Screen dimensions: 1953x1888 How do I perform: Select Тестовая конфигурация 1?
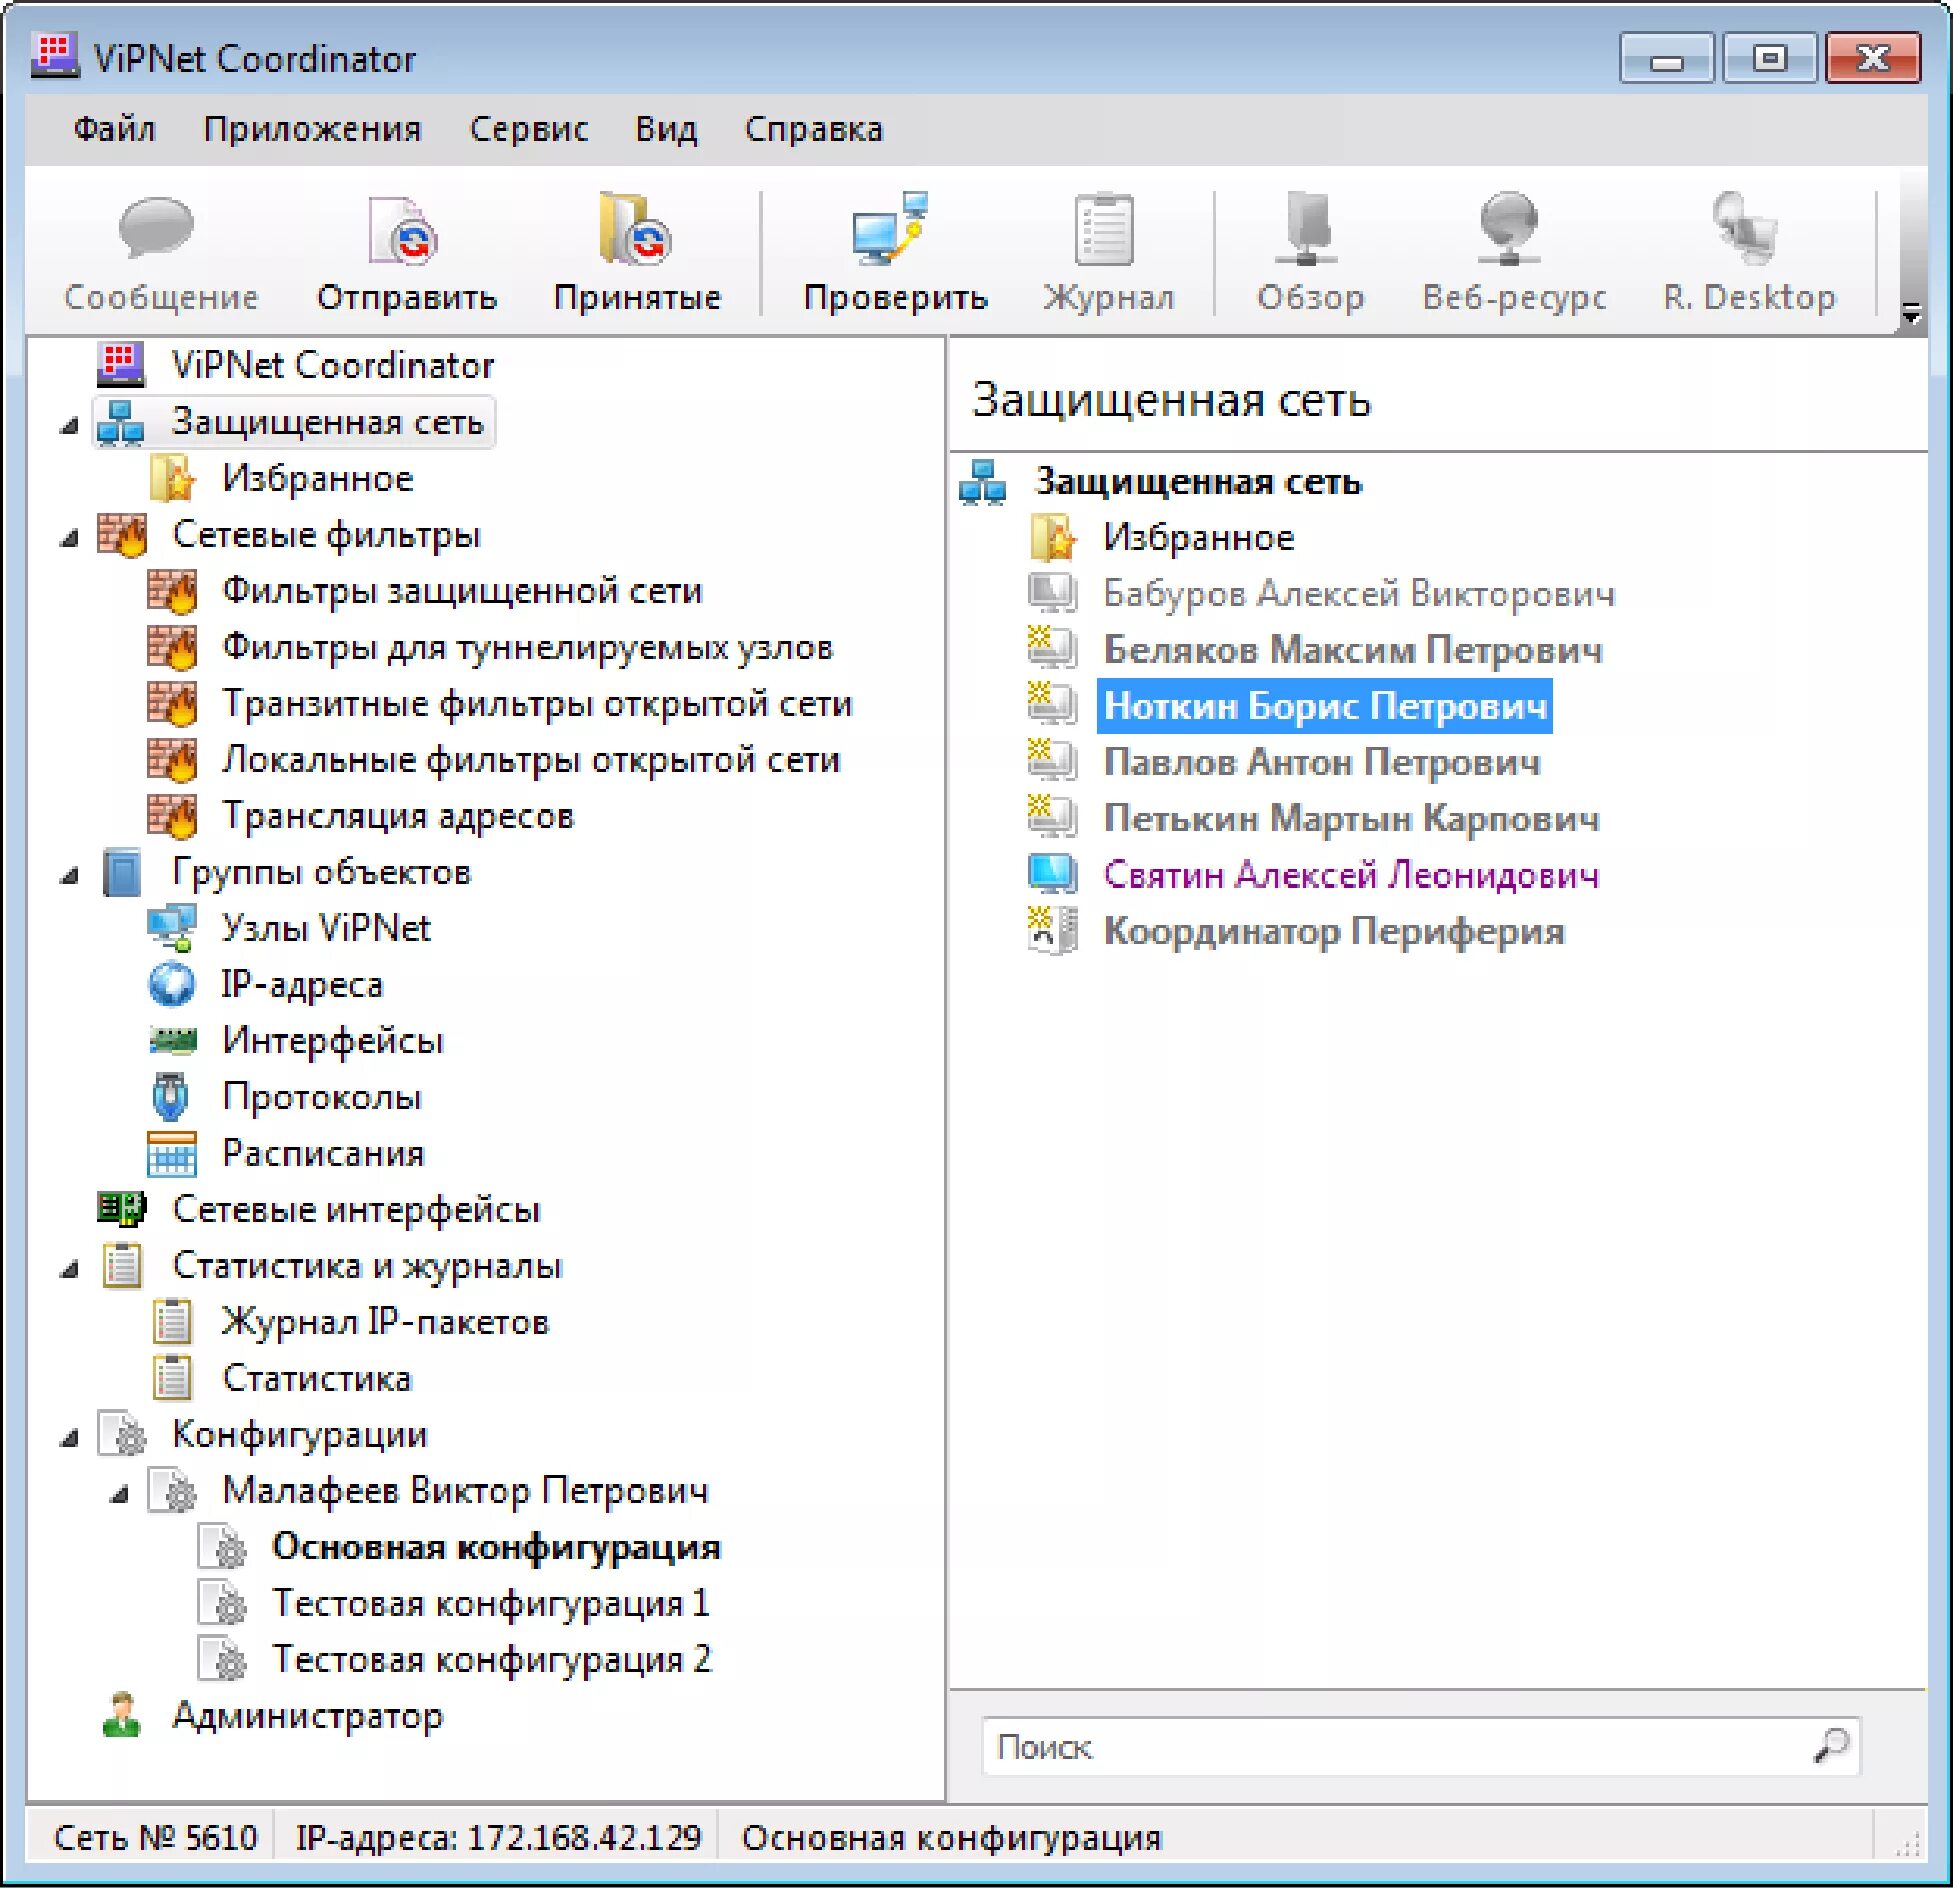(x=490, y=1602)
